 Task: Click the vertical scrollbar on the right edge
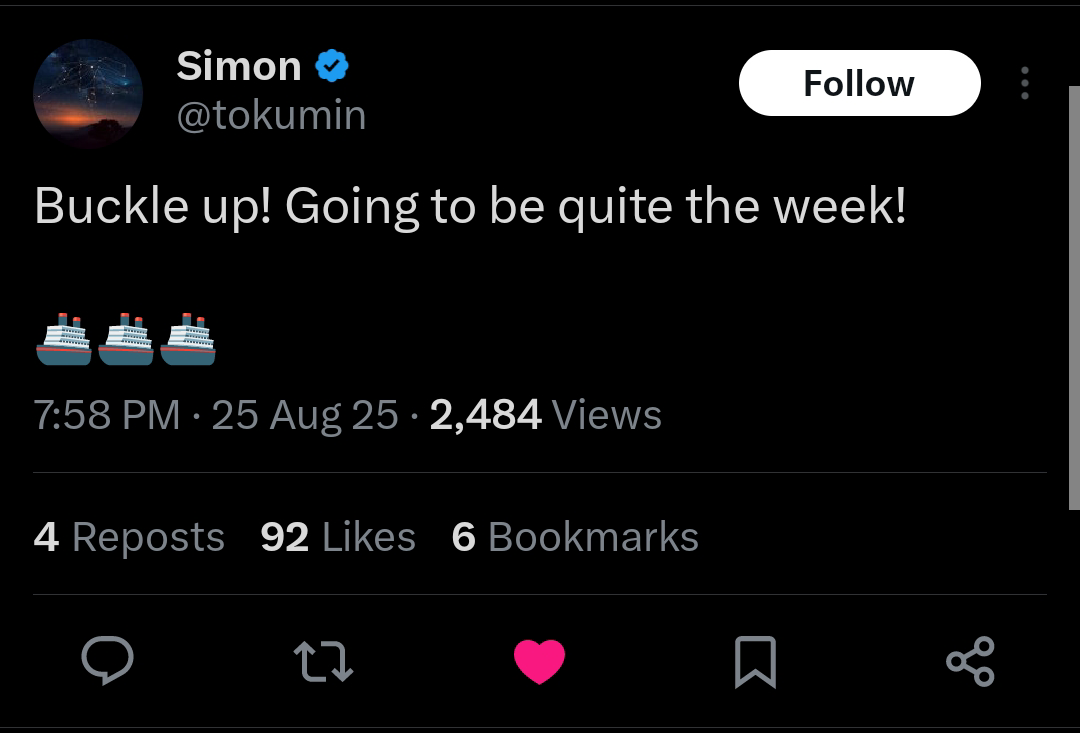1074,300
